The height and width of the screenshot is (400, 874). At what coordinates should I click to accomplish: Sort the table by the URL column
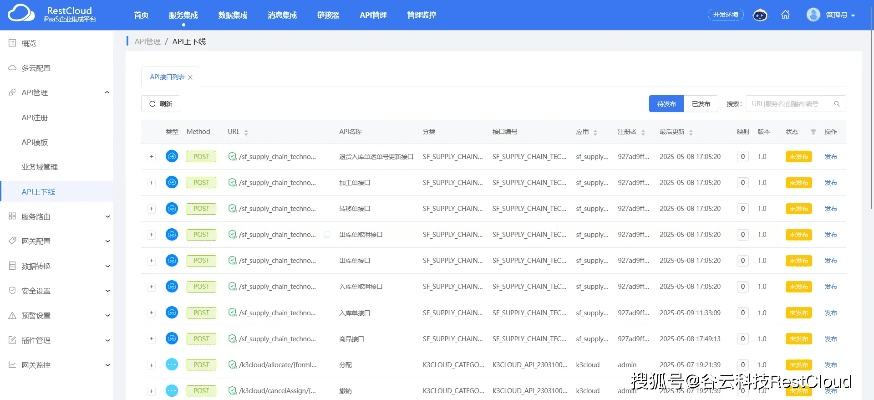coord(245,132)
